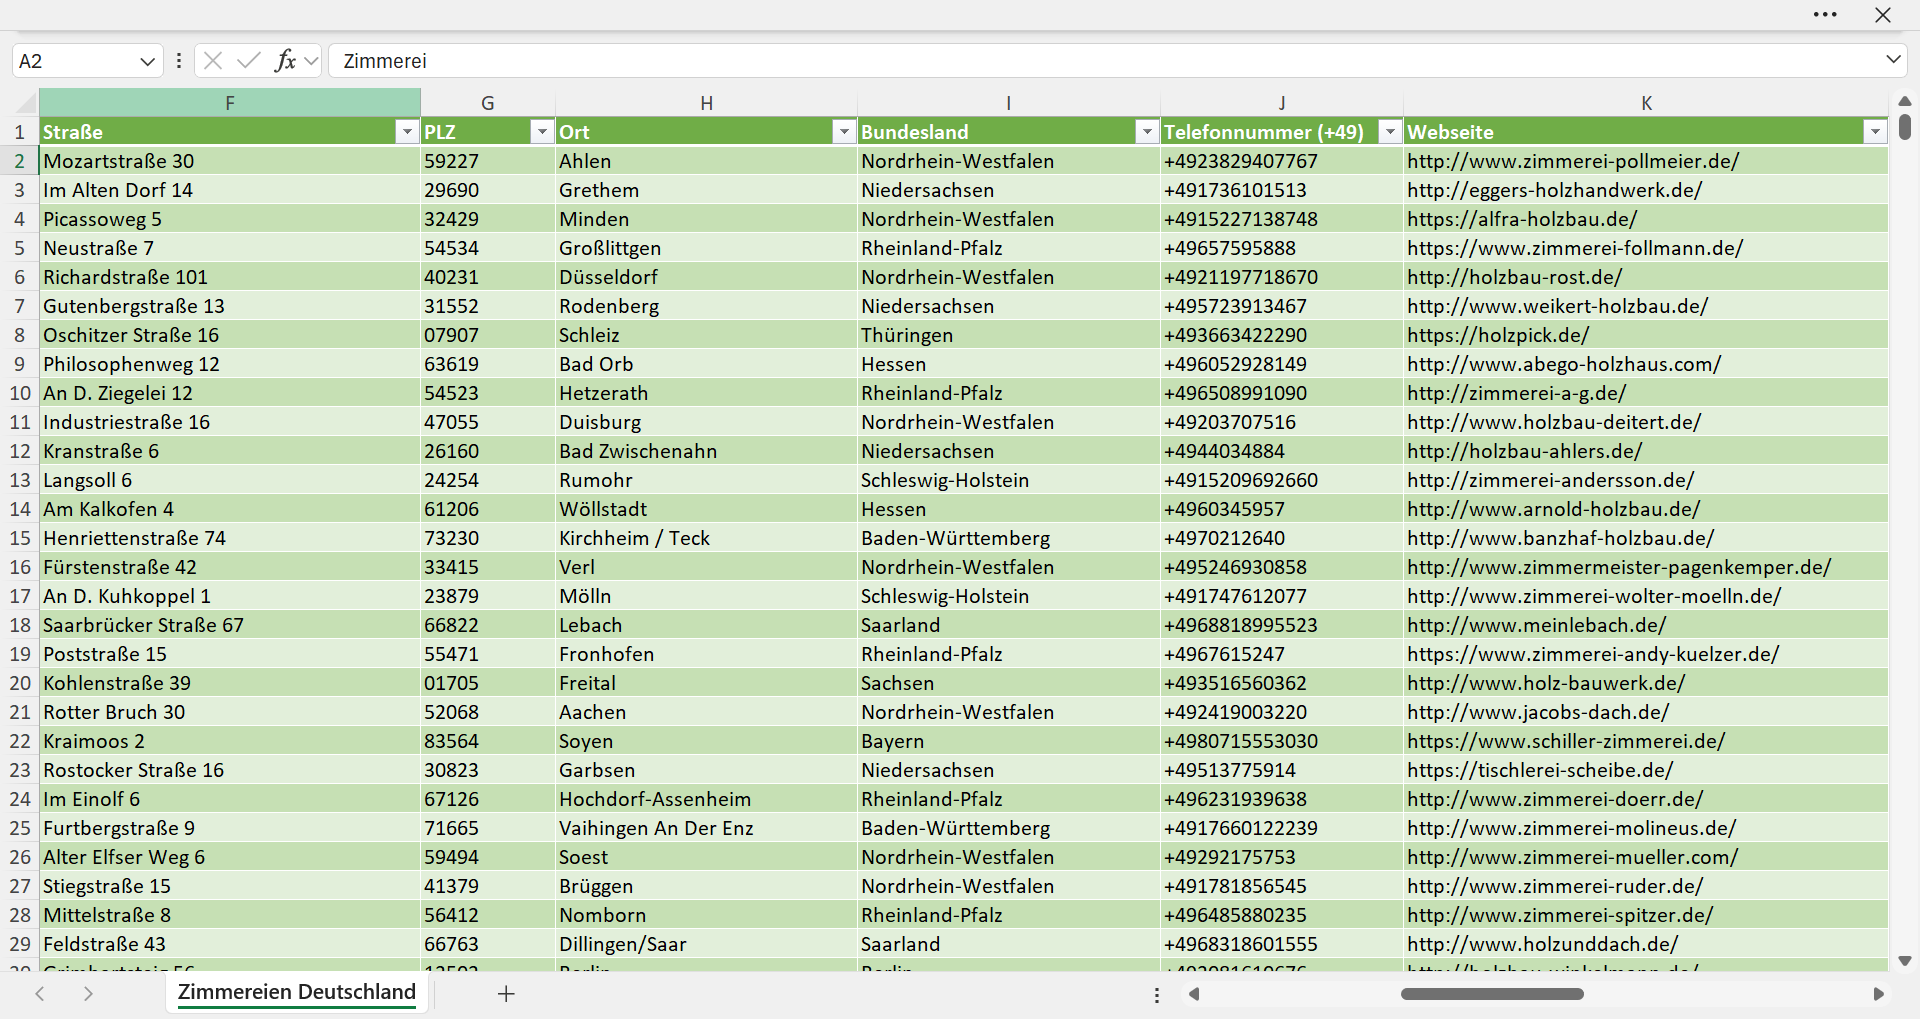Go to next sheet with right arrow
The height and width of the screenshot is (1019, 1920).
click(x=88, y=994)
